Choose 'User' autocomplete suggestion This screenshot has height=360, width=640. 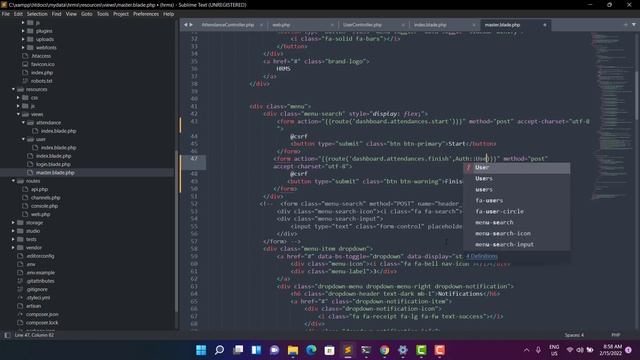point(516,168)
